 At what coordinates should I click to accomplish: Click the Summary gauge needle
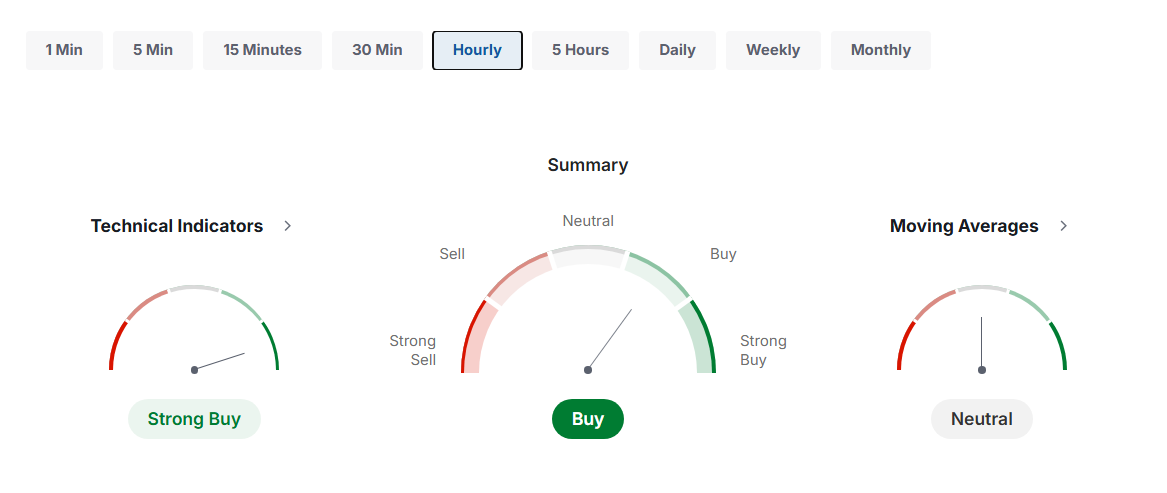click(610, 339)
